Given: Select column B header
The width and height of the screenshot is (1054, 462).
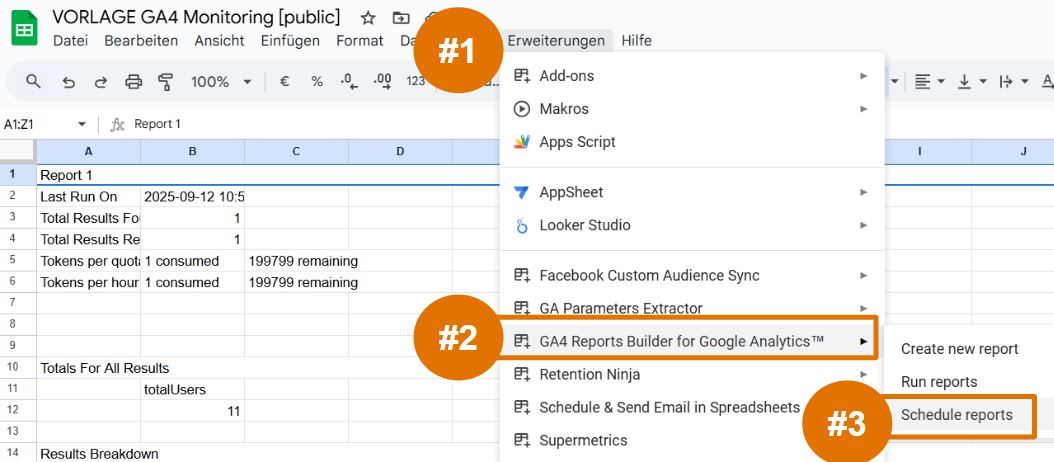Looking at the screenshot, I should click(x=192, y=151).
